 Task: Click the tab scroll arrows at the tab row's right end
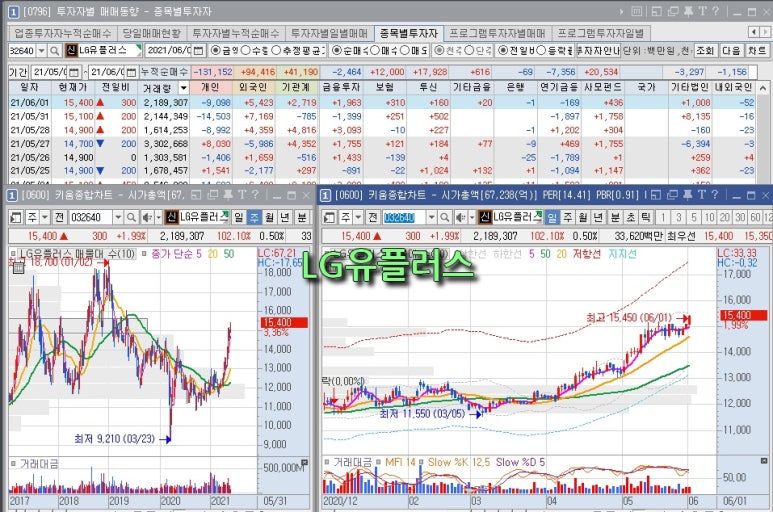(760, 33)
